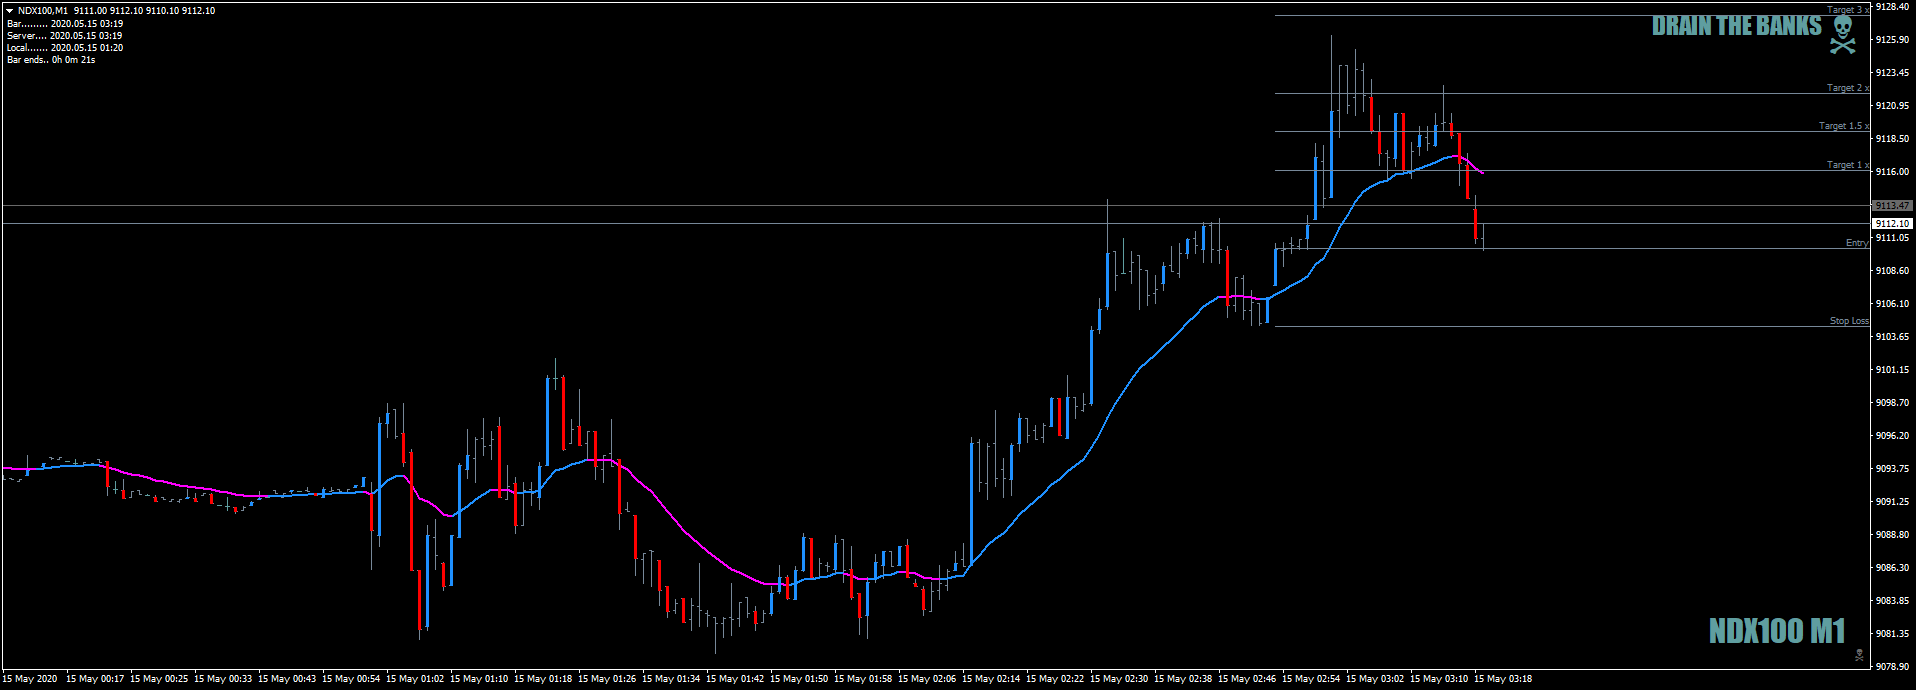Click the '15 May 02:54' time axis label
Screen dimensions: 1916x690
click(x=1311, y=679)
